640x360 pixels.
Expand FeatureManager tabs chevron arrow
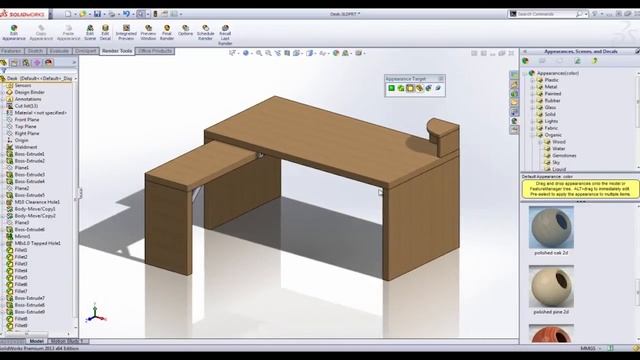pos(74,62)
